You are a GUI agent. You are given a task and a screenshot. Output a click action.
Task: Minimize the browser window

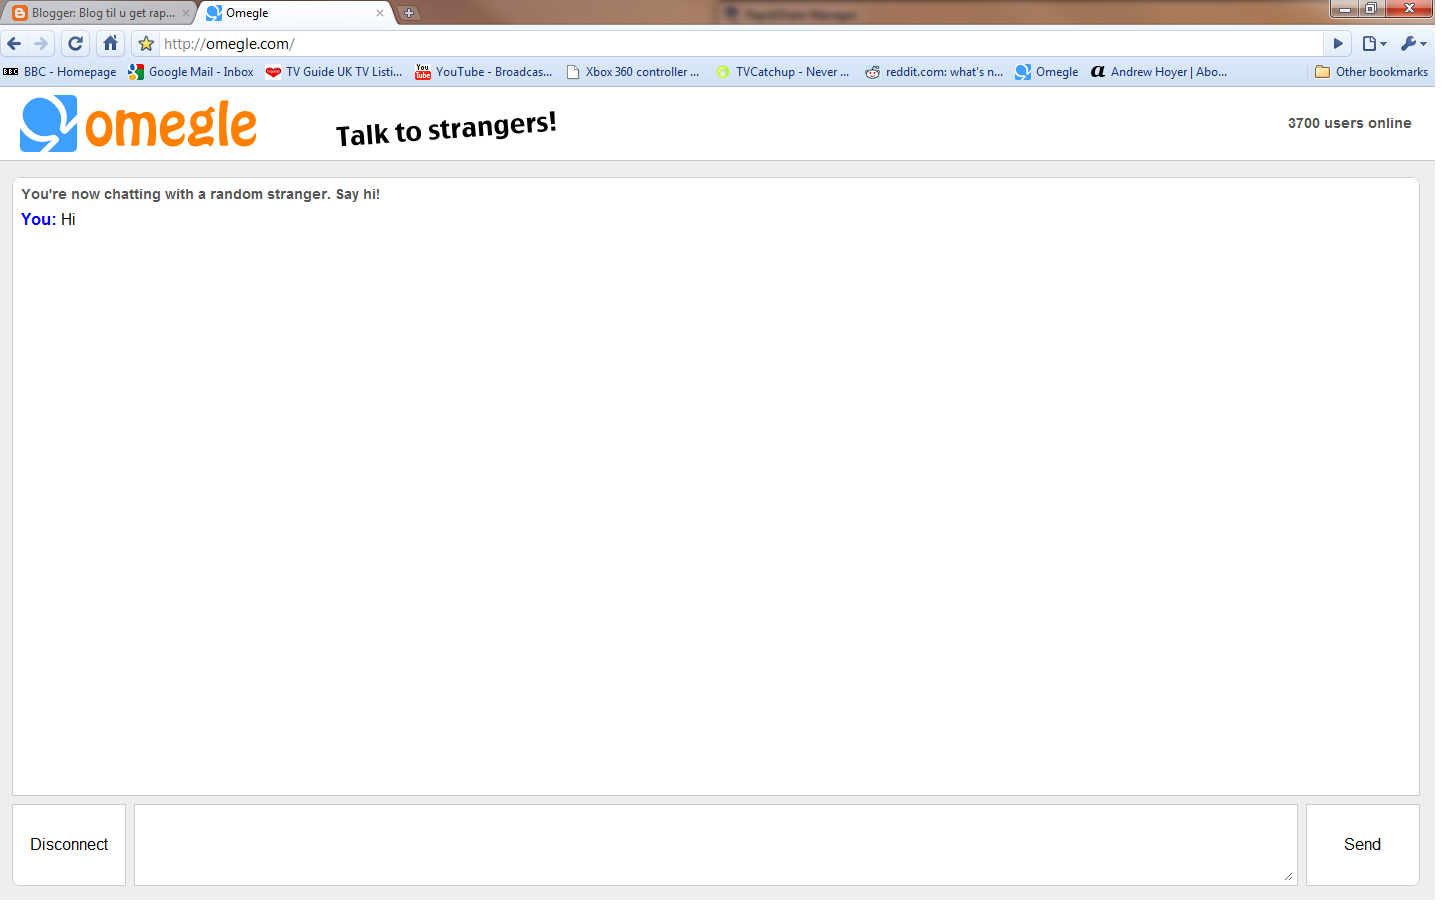tap(1345, 9)
